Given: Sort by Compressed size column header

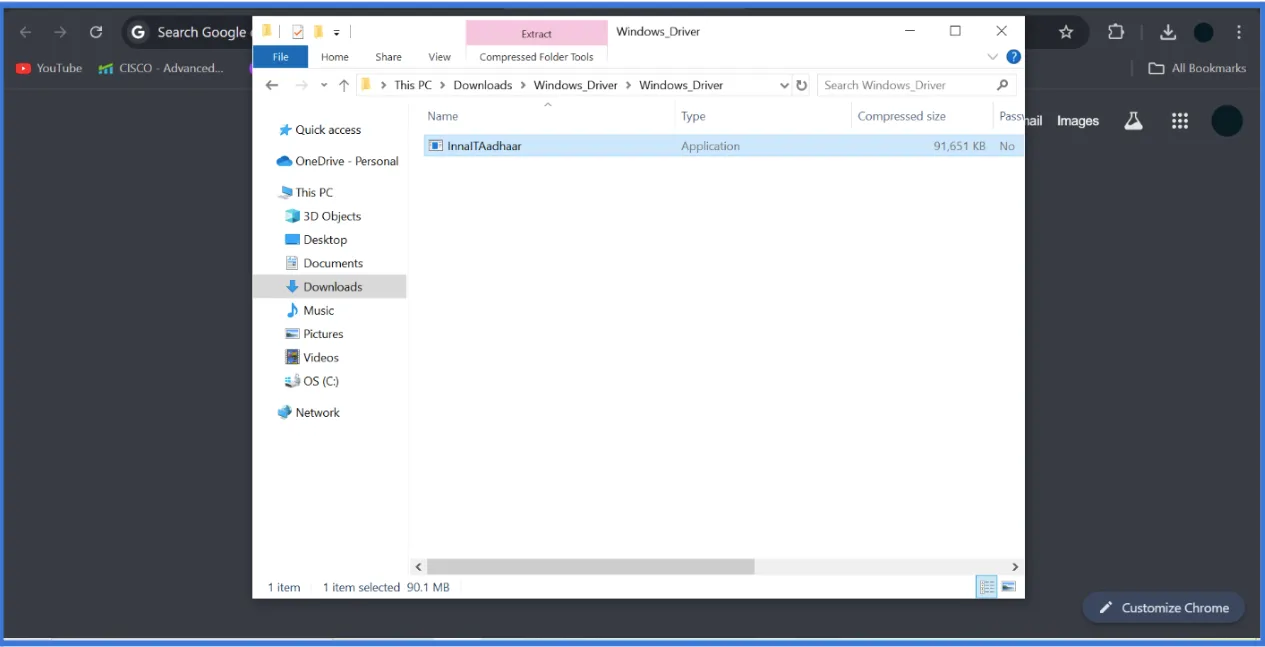Looking at the screenshot, I should click(x=901, y=116).
